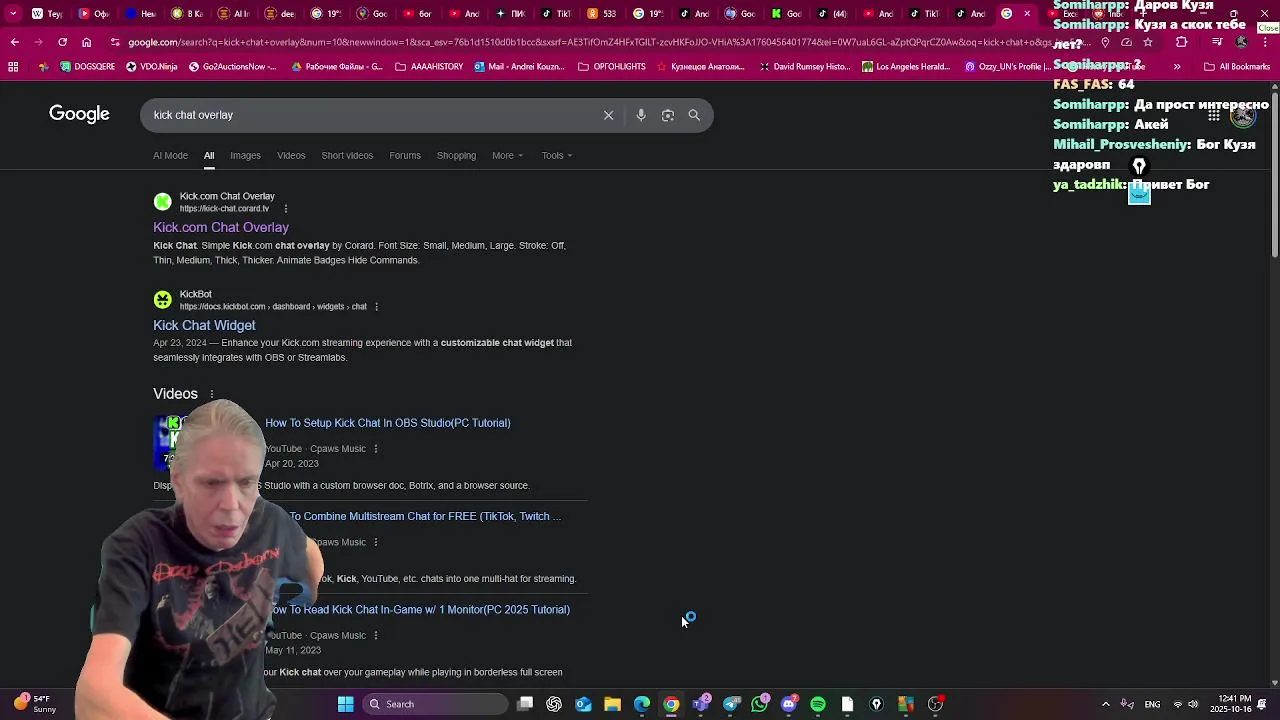Show hidden system tray icons

click(x=1105, y=704)
